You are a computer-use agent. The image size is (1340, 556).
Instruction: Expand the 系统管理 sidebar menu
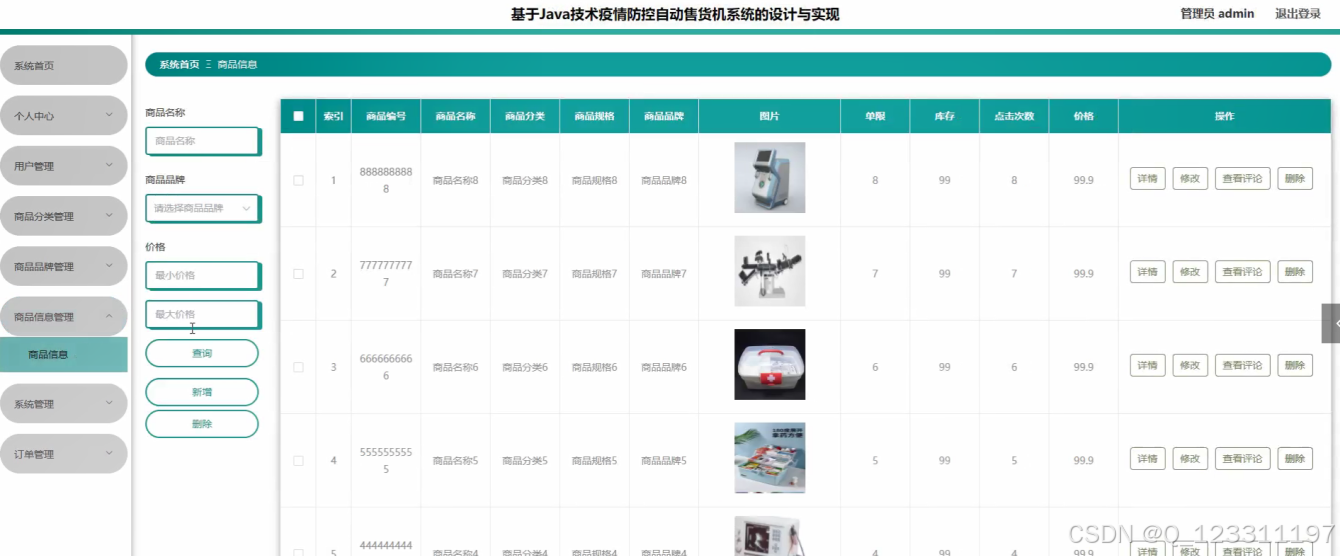[64, 404]
